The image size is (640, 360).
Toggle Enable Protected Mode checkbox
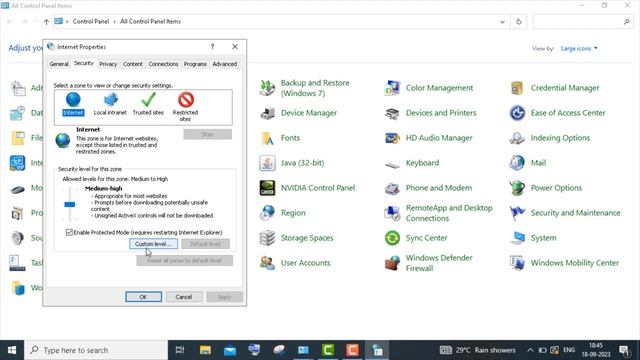[x=69, y=232]
